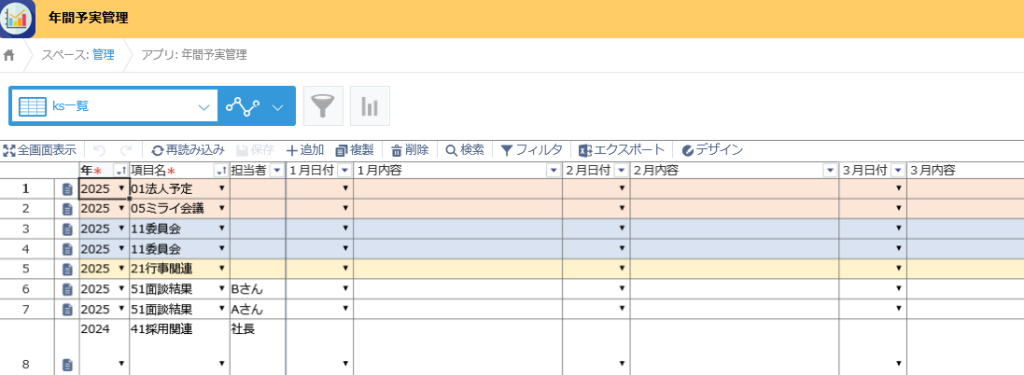Open the funnel filter icon button
Screen dimensions: 1024x375
tap(323, 106)
